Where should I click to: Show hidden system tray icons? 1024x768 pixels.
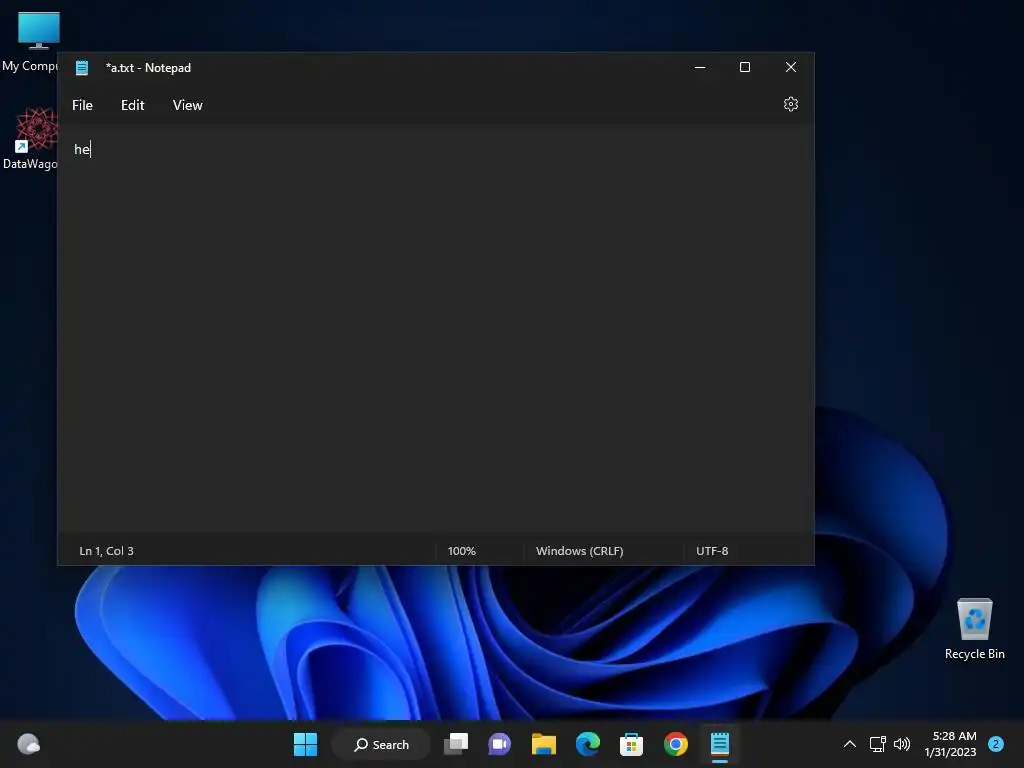[x=850, y=744]
